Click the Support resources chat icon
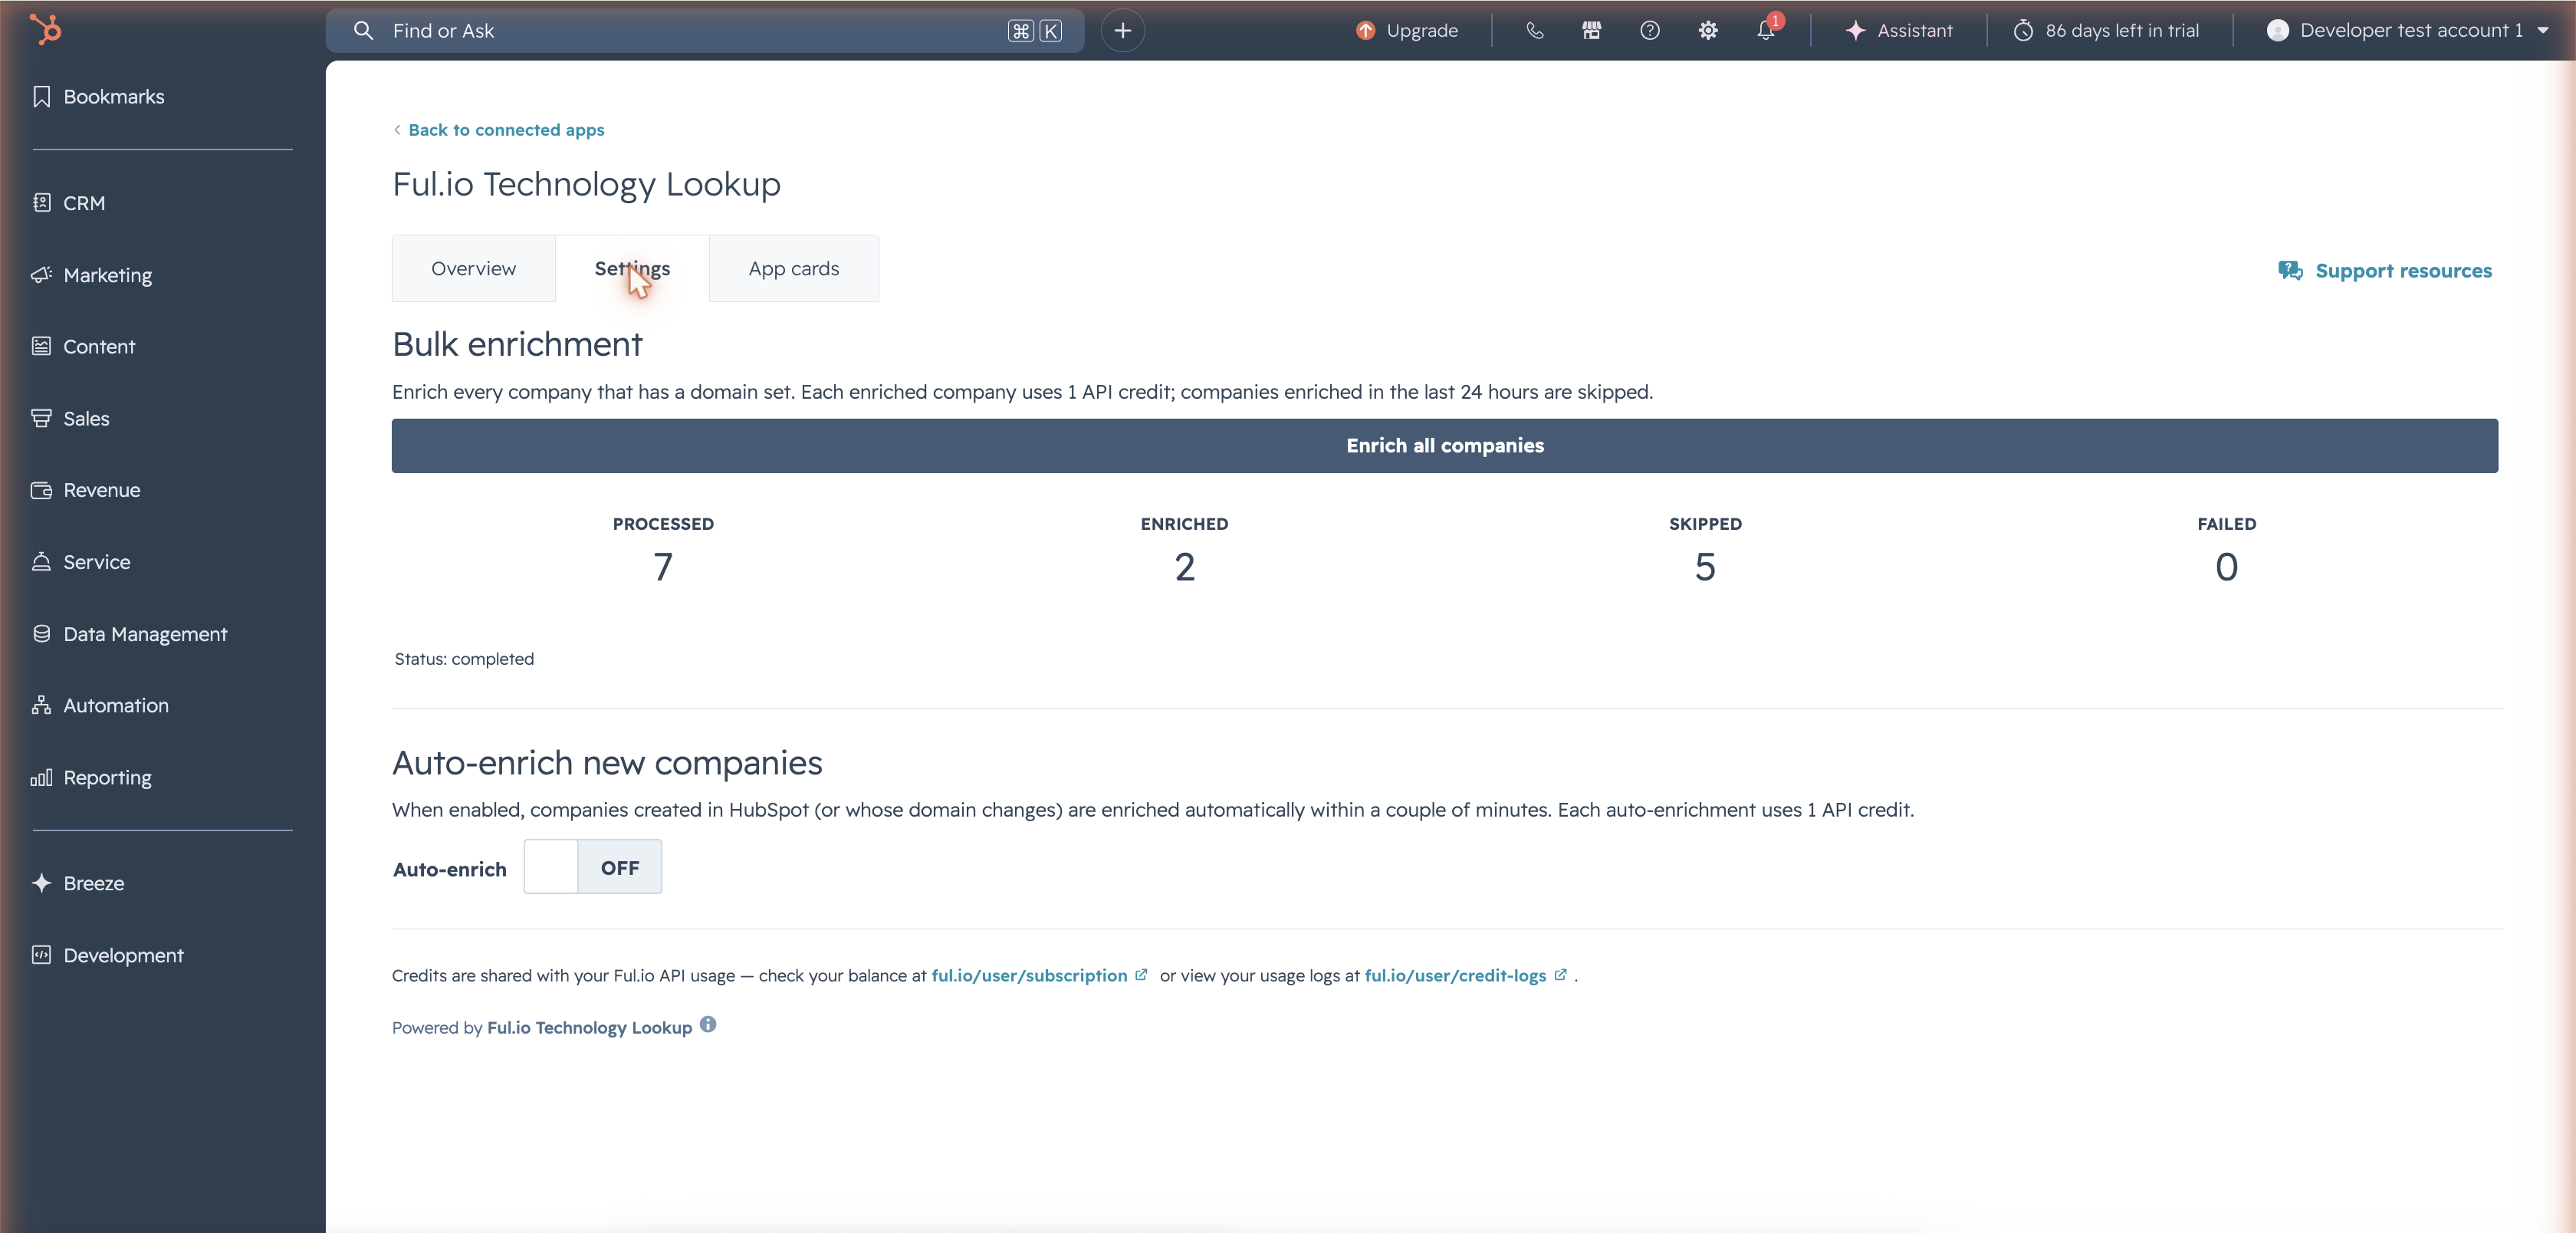2576x1233 pixels. coord(2289,270)
